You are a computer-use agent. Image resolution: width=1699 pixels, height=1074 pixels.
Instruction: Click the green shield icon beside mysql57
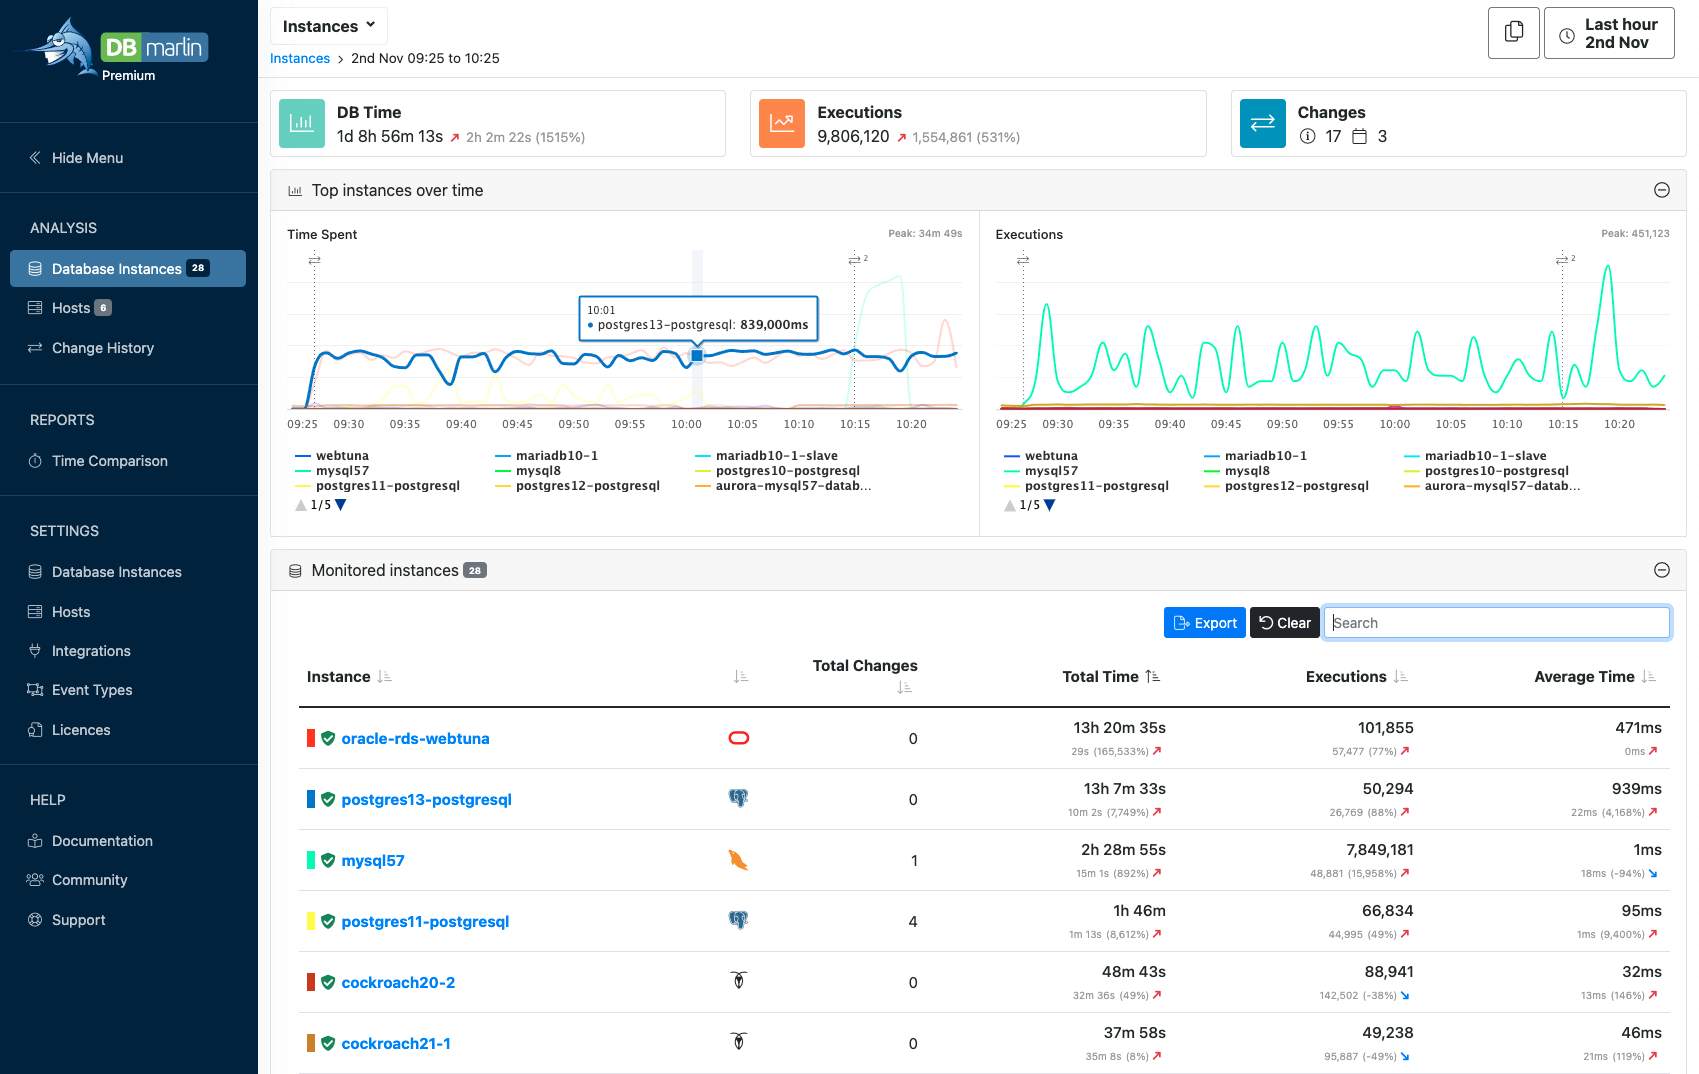(328, 860)
